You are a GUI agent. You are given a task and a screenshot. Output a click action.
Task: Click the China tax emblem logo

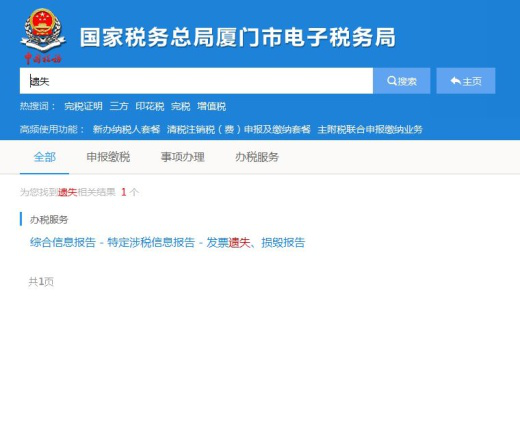43,36
